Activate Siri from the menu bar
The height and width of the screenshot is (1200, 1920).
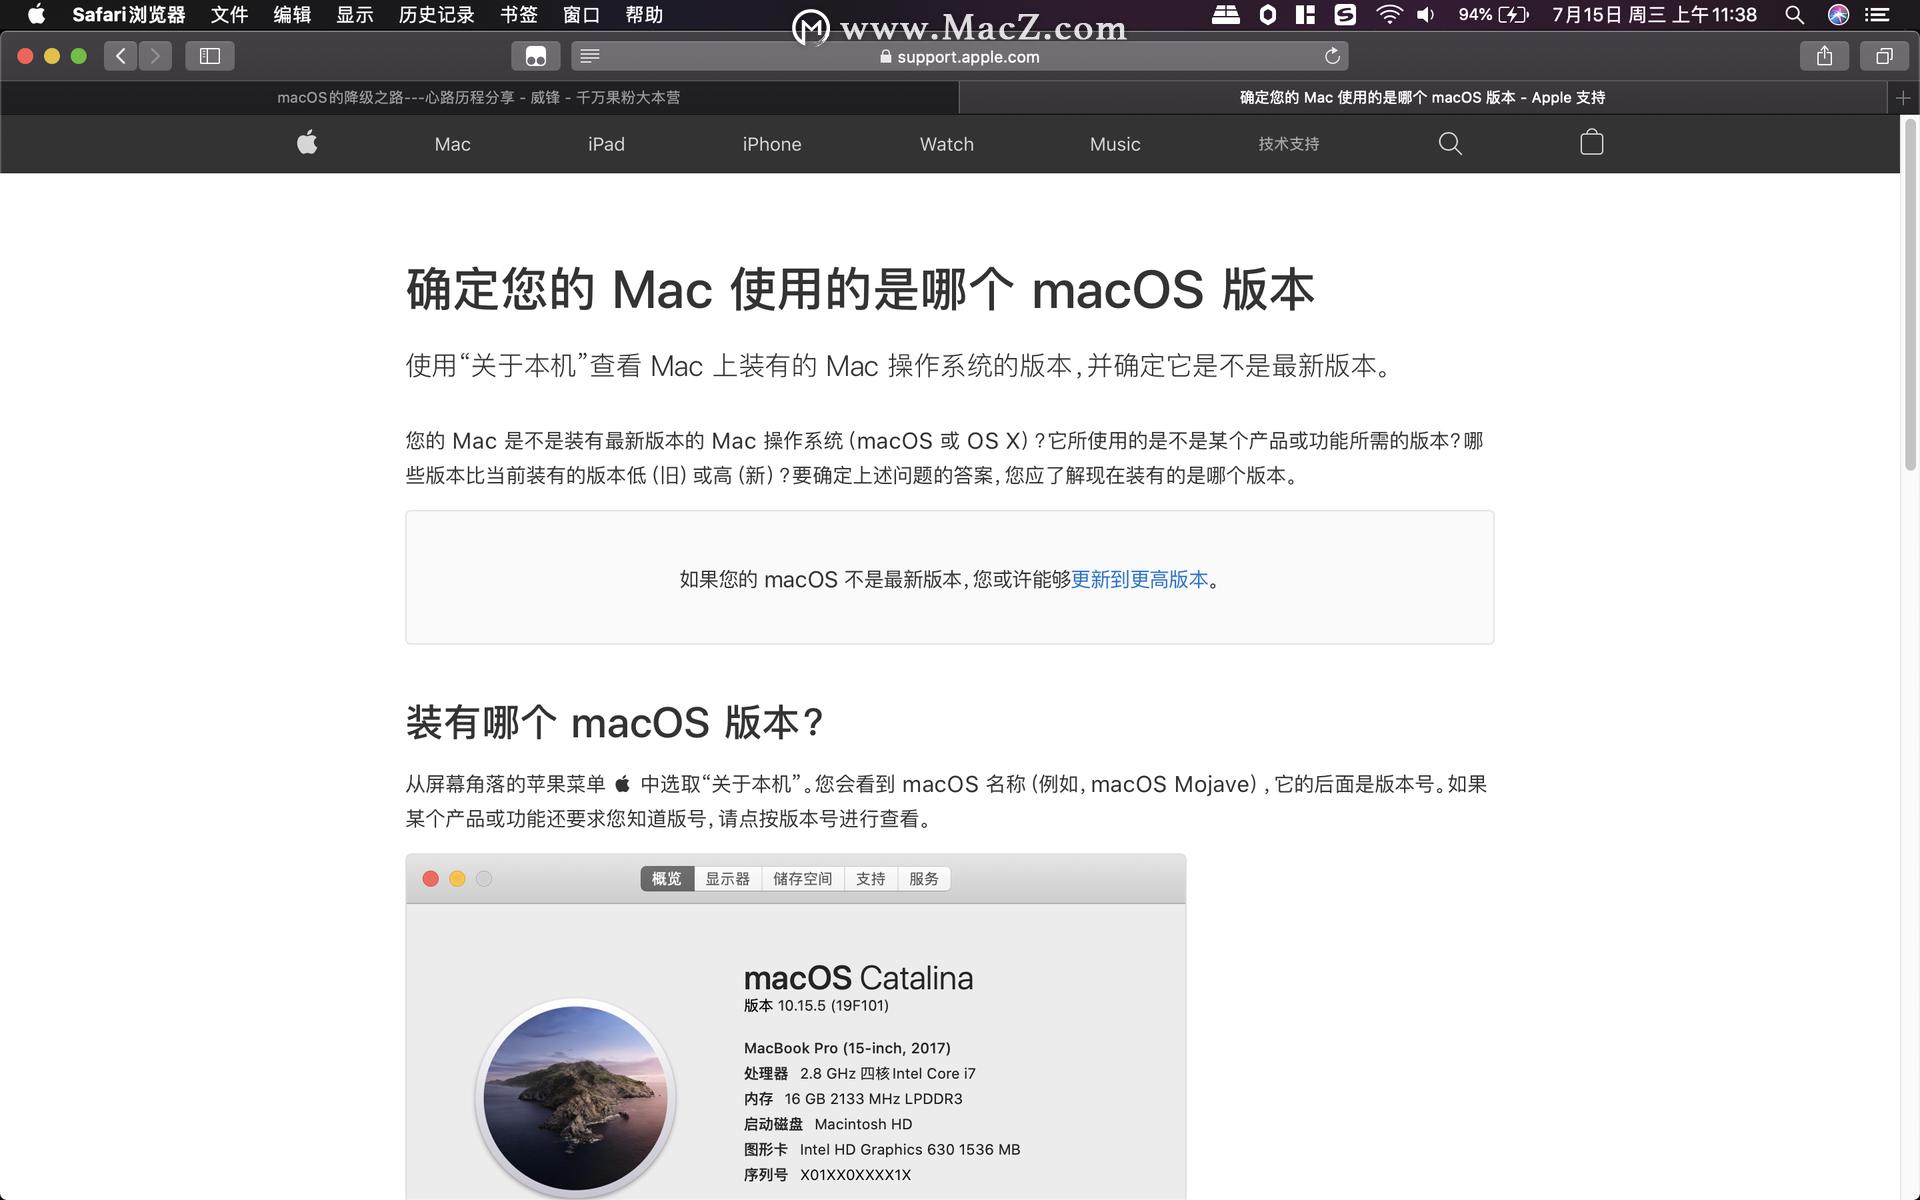pos(1840,15)
